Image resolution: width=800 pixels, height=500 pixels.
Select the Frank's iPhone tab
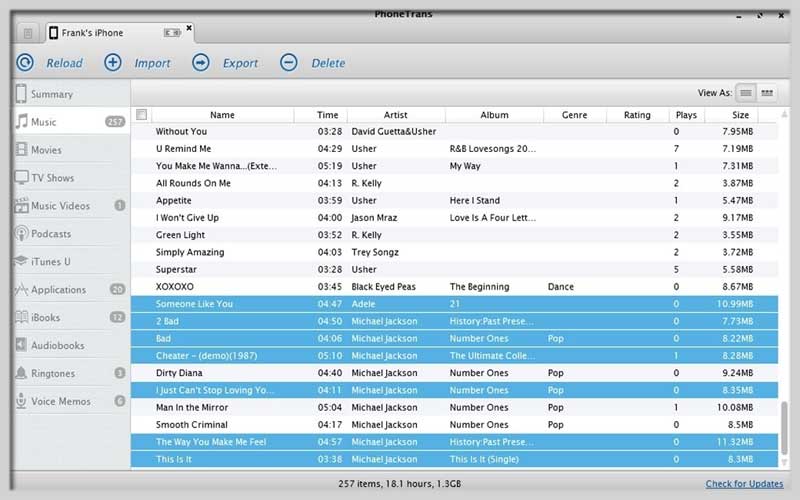[120, 33]
